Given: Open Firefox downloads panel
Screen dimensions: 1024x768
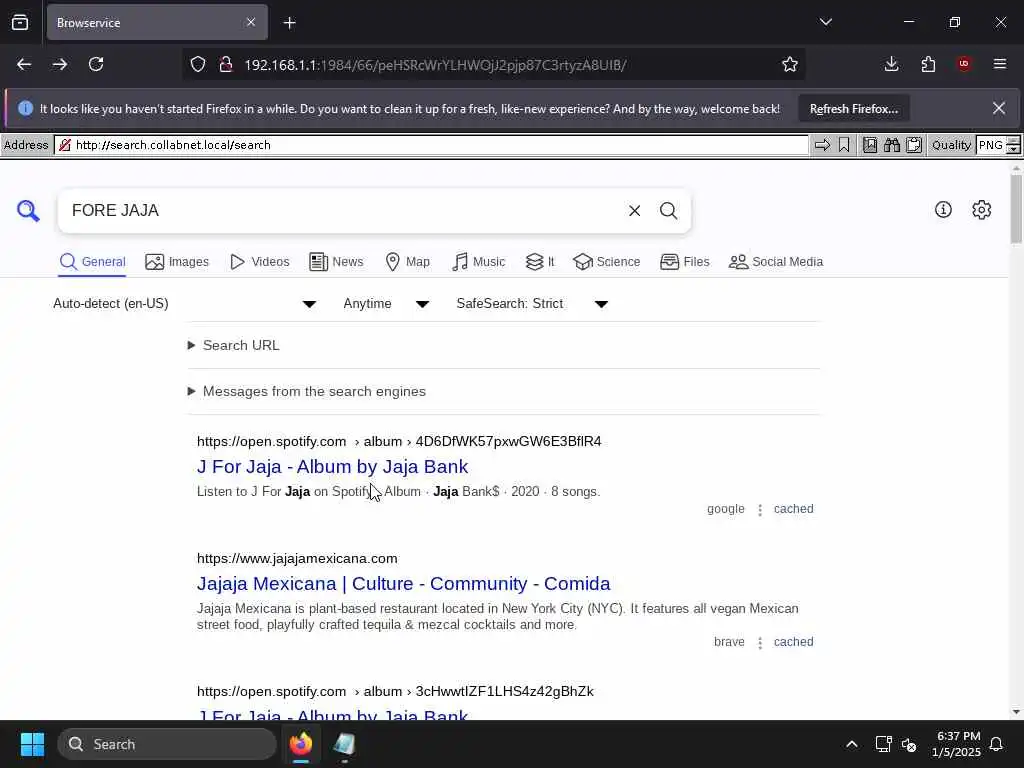Looking at the screenshot, I should 891,64.
